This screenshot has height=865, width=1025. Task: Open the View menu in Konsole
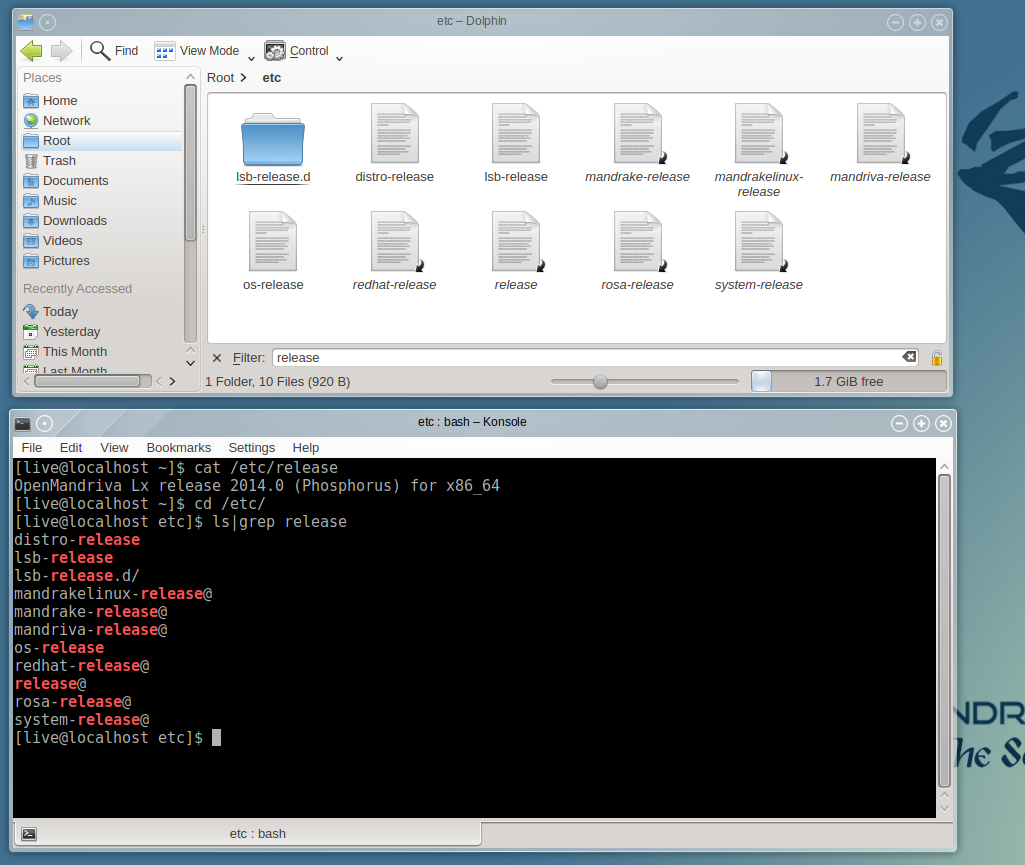click(x=114, y=448)
